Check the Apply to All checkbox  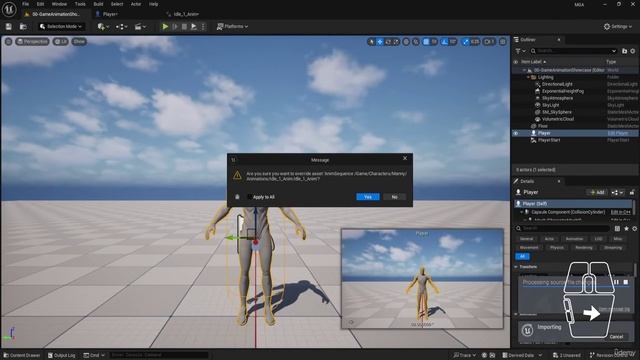249,197
